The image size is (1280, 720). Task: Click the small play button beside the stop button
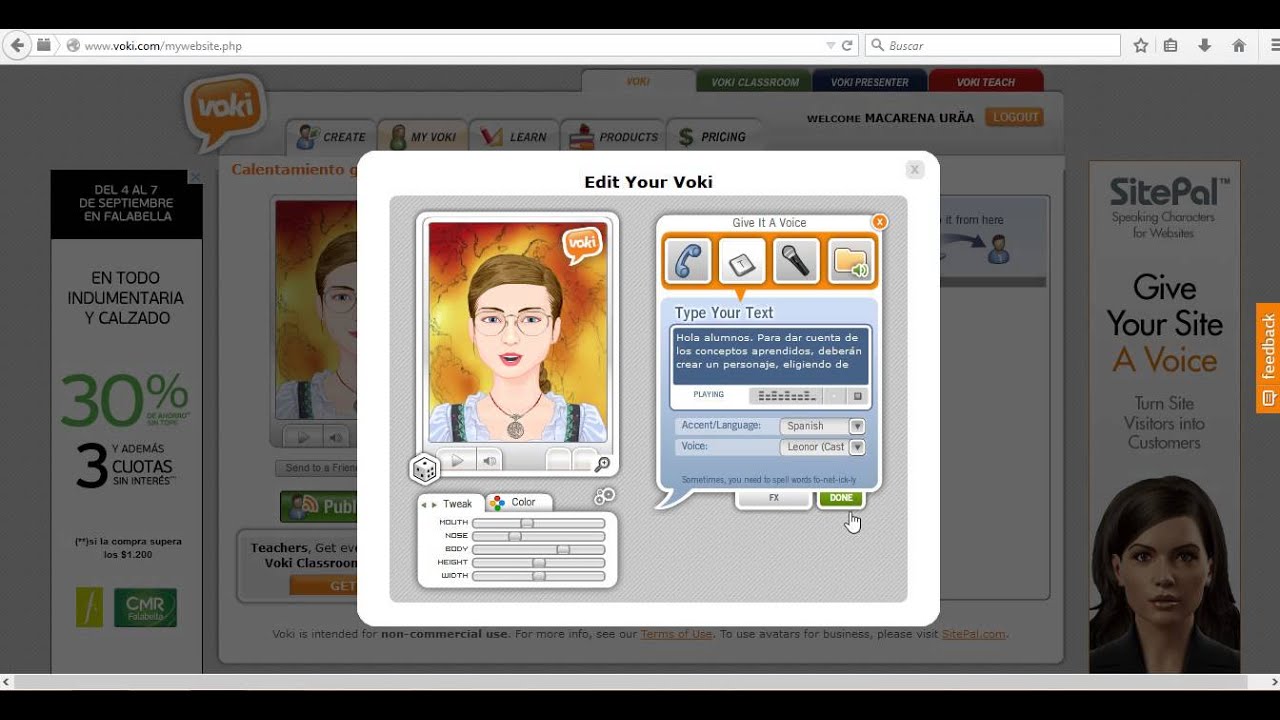tap(835, 396)
